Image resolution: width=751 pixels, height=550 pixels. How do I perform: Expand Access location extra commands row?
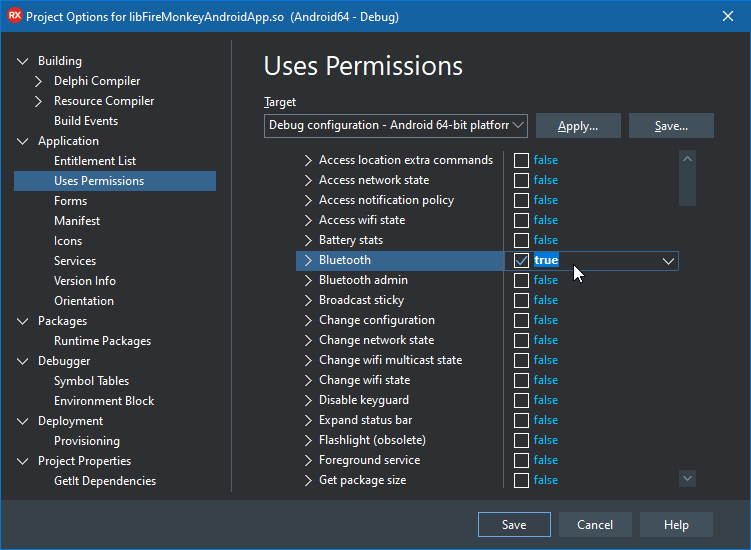click(308, 160)
